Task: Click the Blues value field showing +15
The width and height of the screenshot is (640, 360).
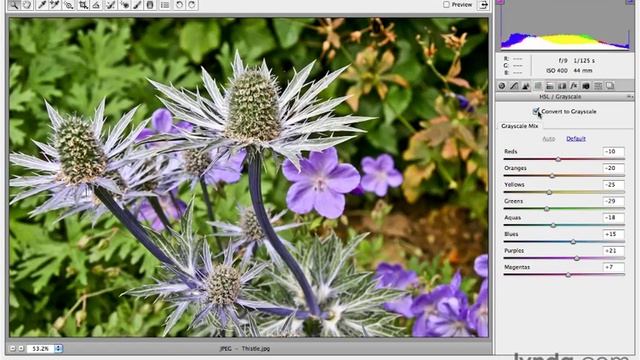Action: tap(613, 234)
